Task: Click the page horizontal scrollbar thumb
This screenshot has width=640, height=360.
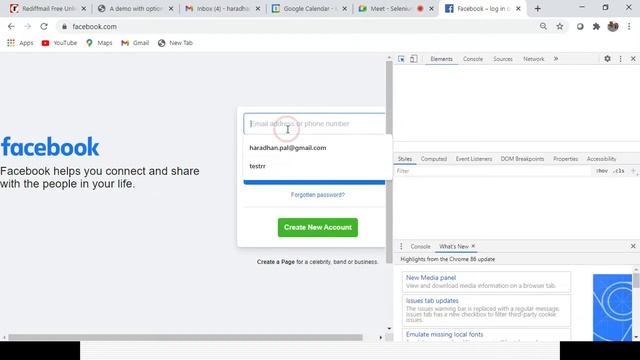Action: tap(185, 337)
